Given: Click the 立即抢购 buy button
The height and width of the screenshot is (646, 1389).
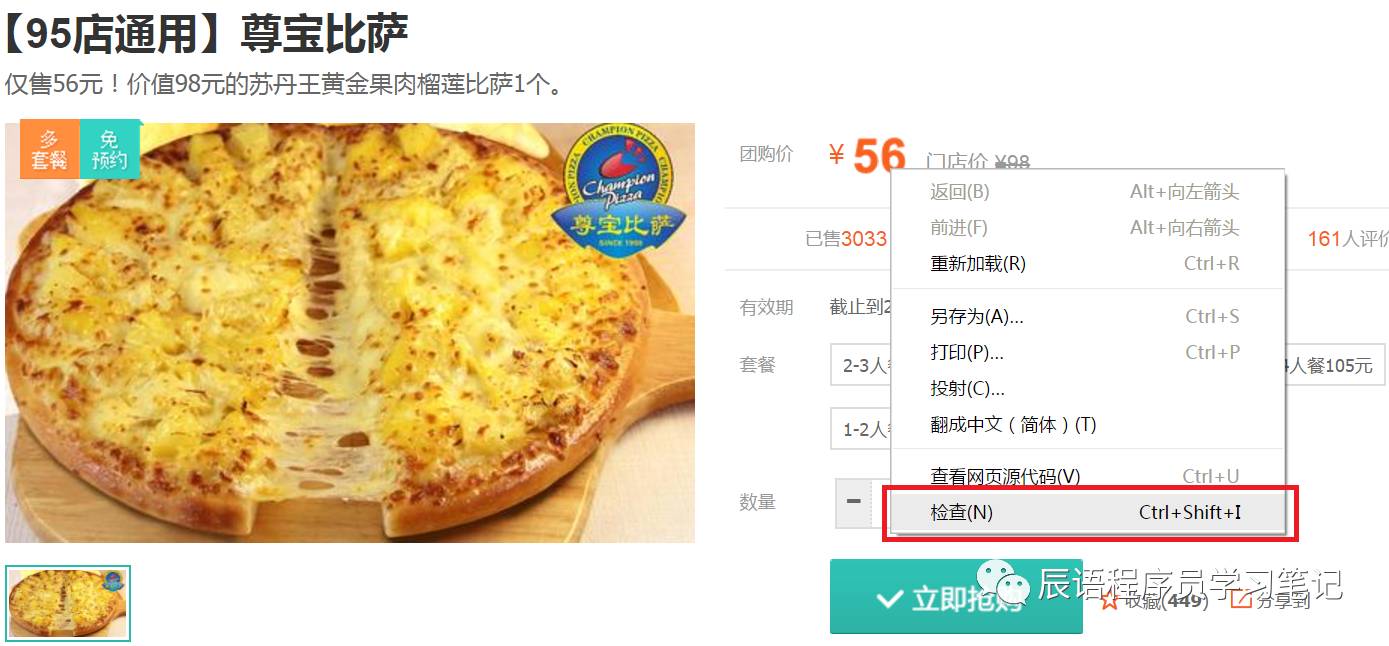Looking at the screenshot, I should coord(956,597).
